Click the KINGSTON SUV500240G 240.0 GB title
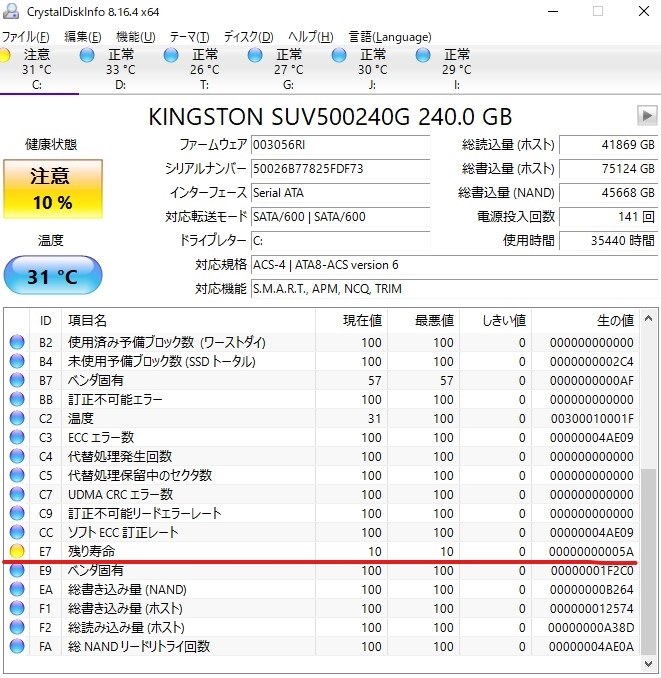The width and height of the screenshot is (661, 678). (330, 117)
